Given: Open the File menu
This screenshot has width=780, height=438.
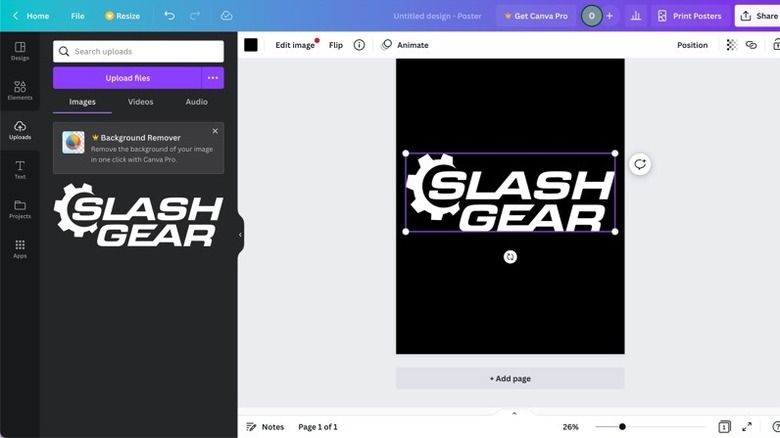Looking at the screenshot, I should pos(78,16).
